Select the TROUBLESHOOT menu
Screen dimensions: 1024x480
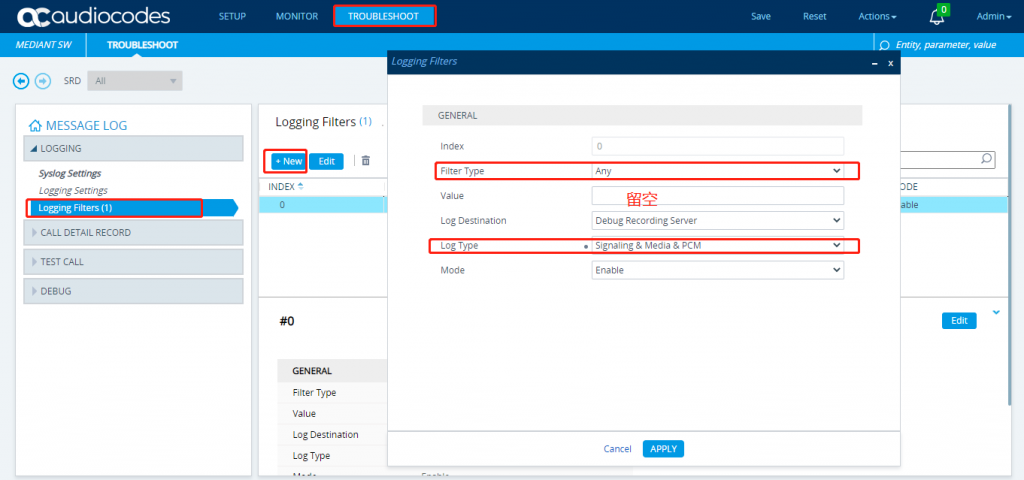pos(383,16)
